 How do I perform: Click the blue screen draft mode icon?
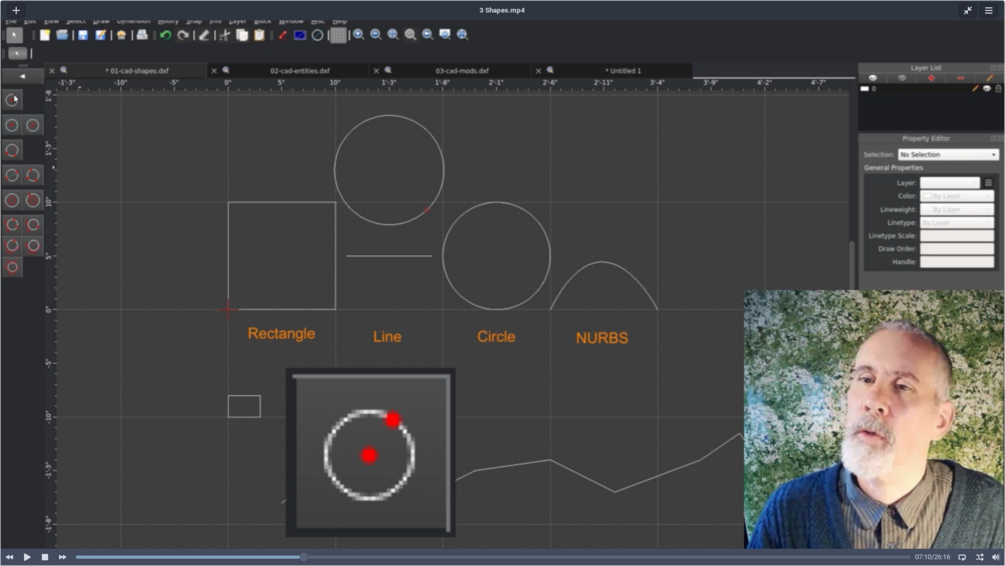[299, 35]
